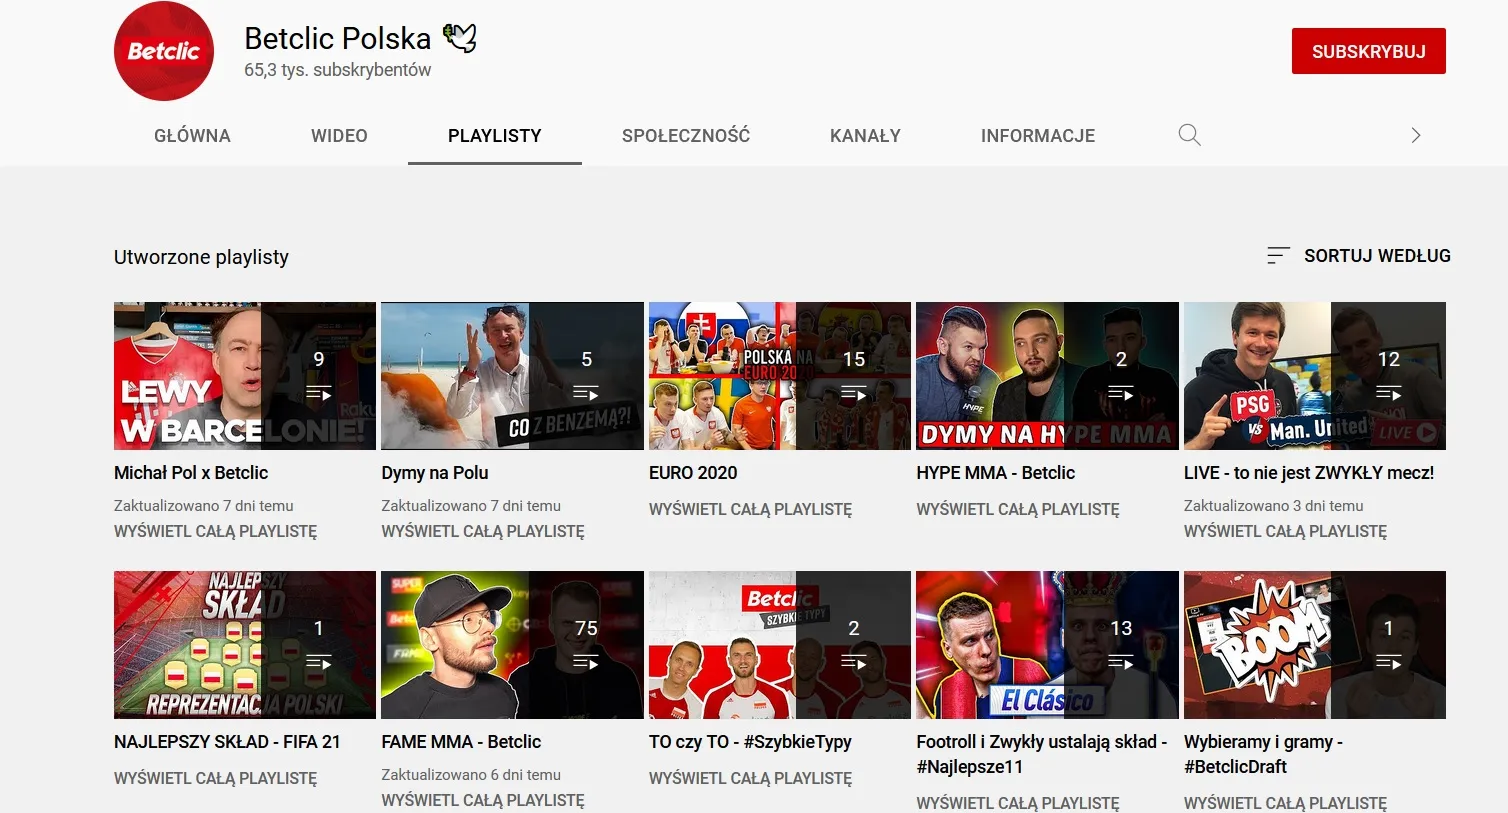Open the KANAŁY tab
1508x813 pixels.
865,136
